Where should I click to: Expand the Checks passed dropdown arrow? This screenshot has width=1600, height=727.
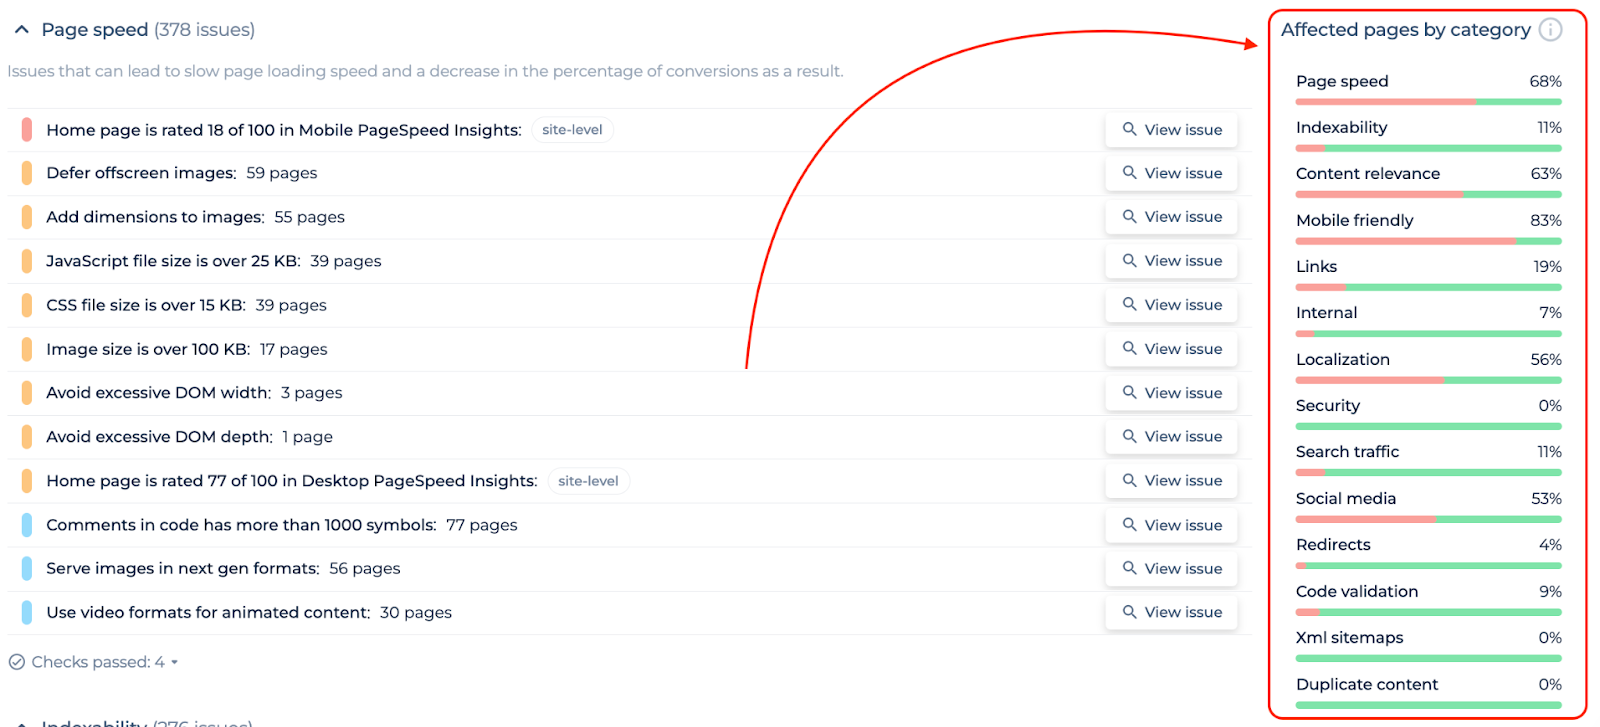tap(175, 662)
